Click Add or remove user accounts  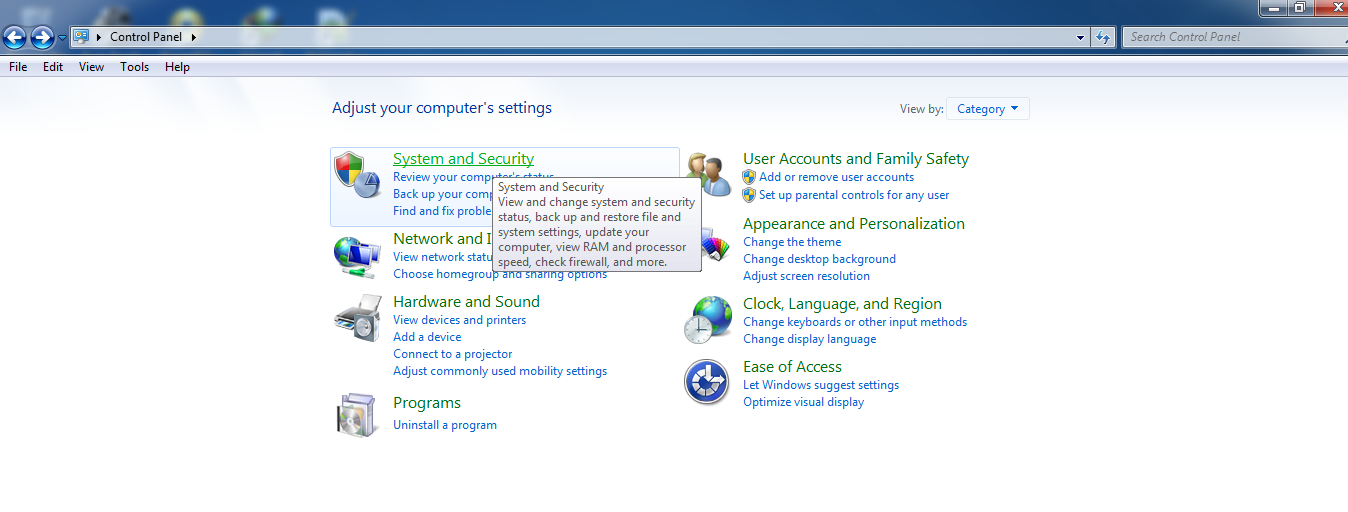[x=836, y=177]
